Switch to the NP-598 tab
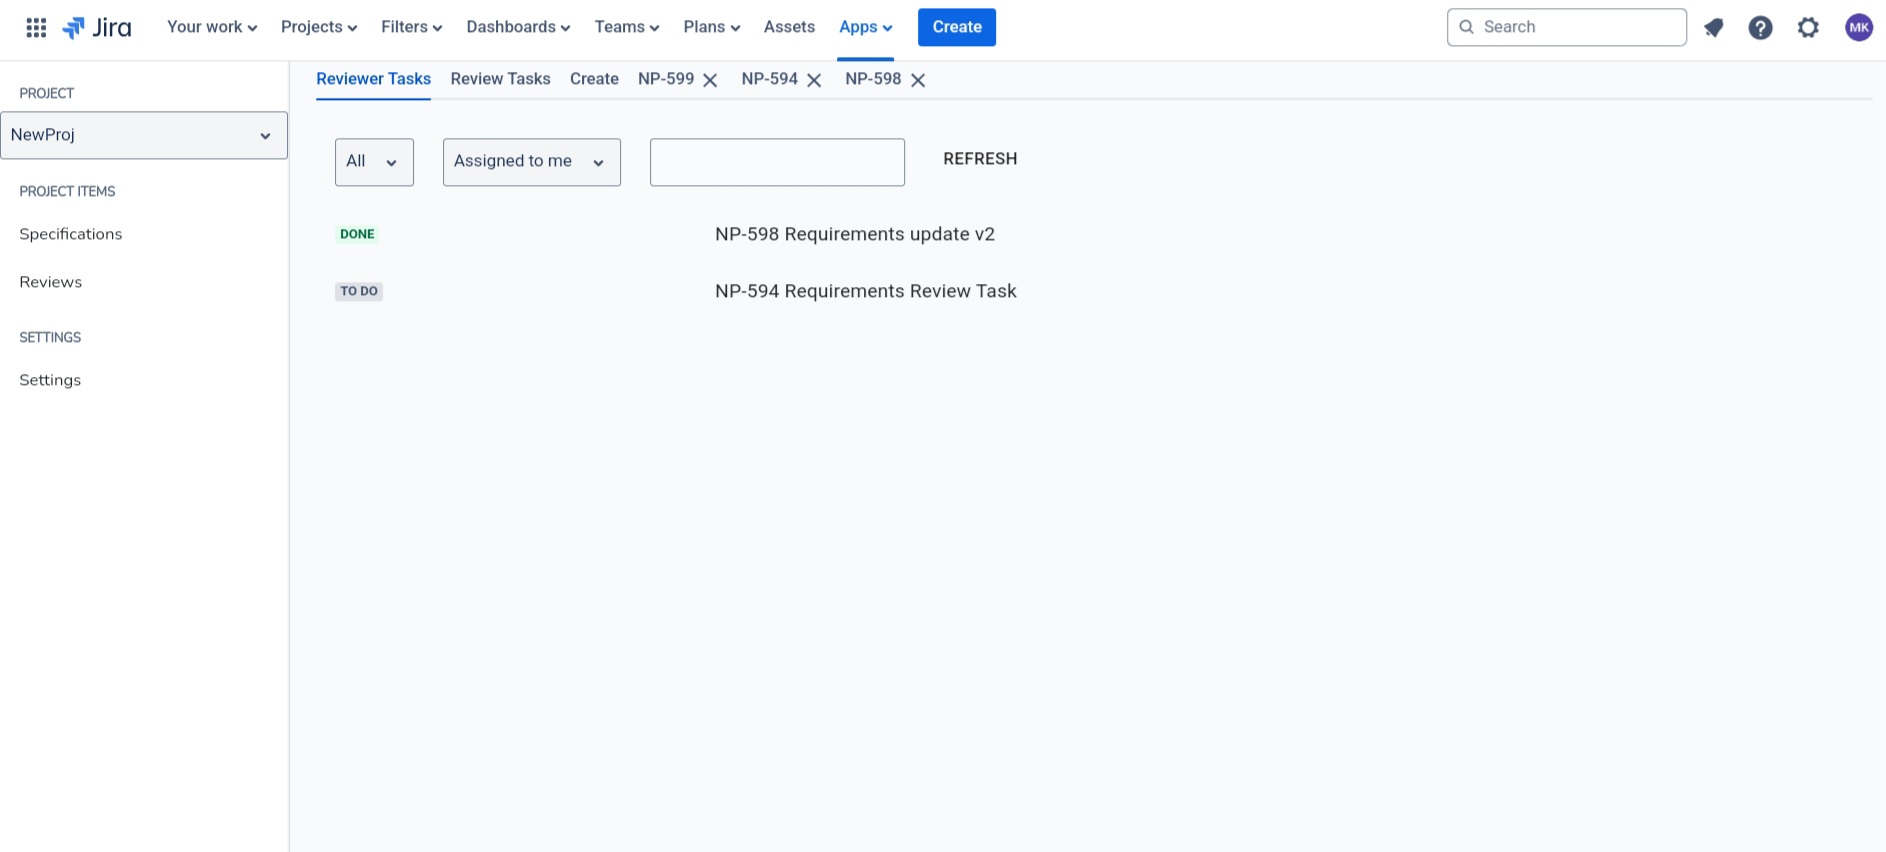This screenshot has width=1886, height=852. 873,79
